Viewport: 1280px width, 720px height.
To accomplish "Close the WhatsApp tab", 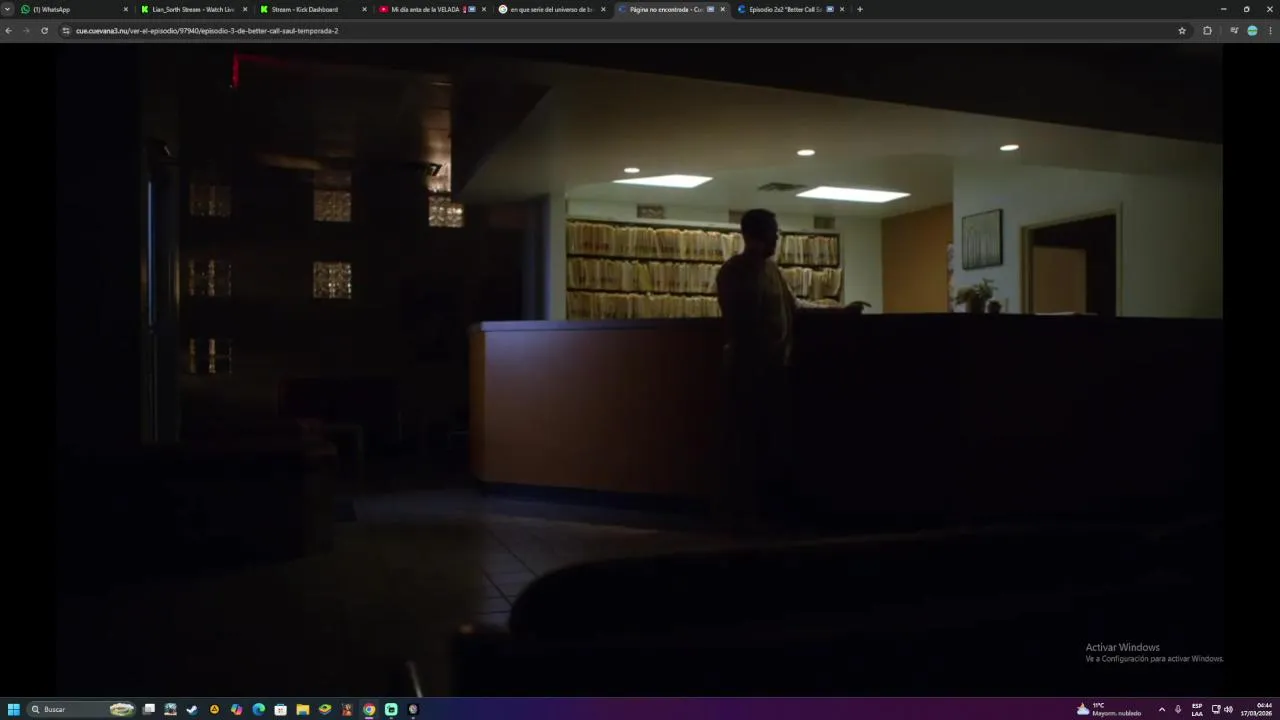I will [126, 9].
